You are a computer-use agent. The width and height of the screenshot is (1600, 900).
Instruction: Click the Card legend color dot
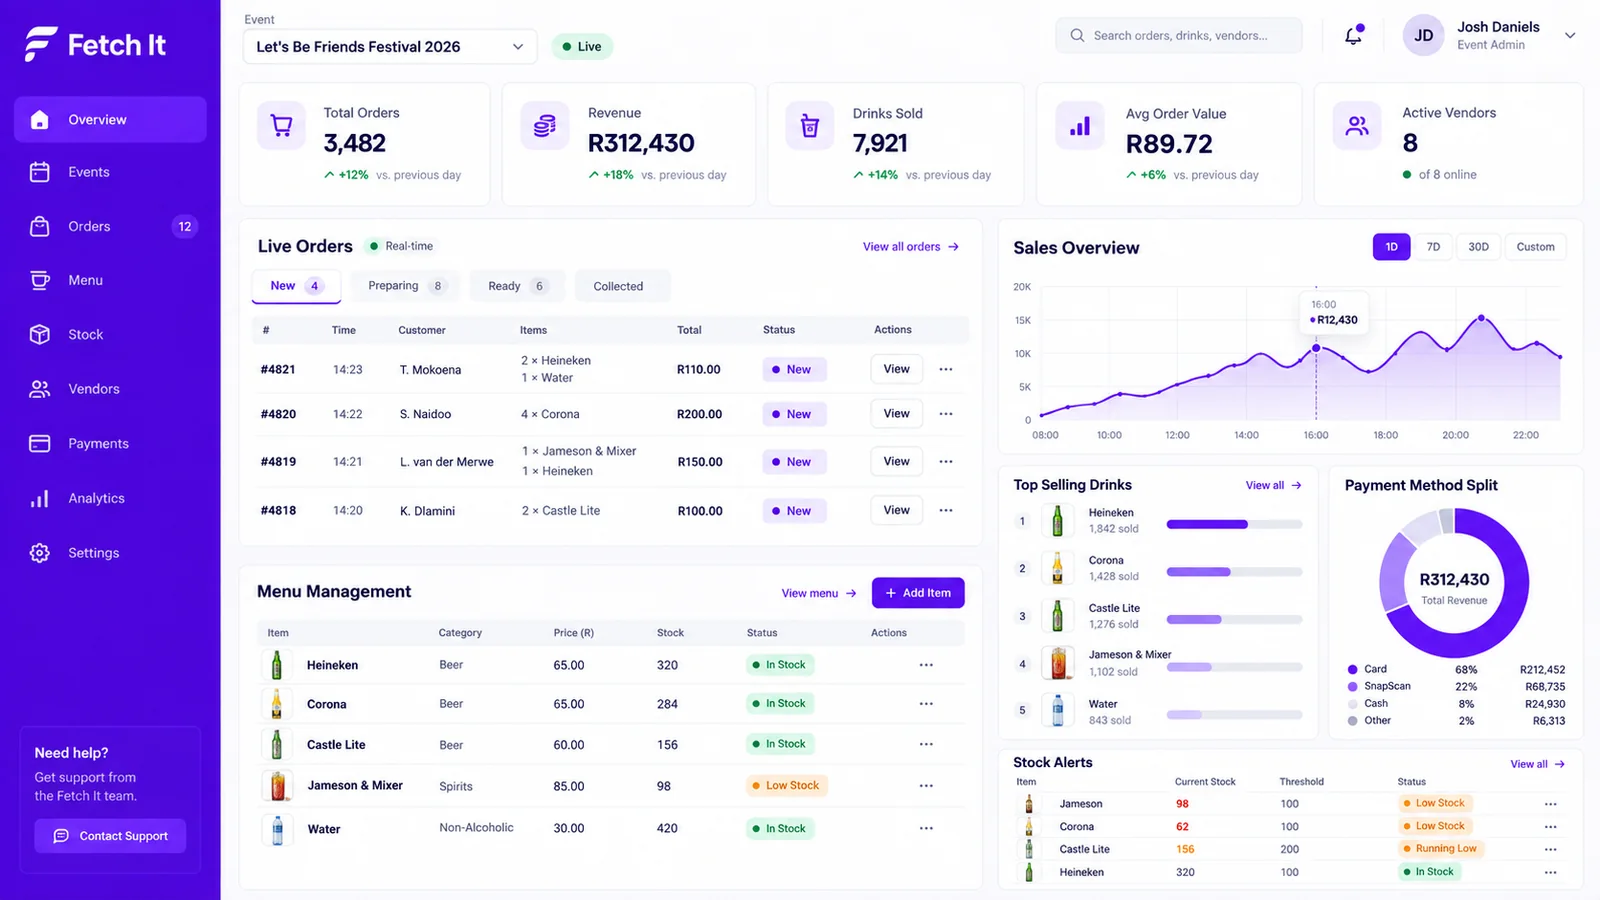coord(1352,669)
